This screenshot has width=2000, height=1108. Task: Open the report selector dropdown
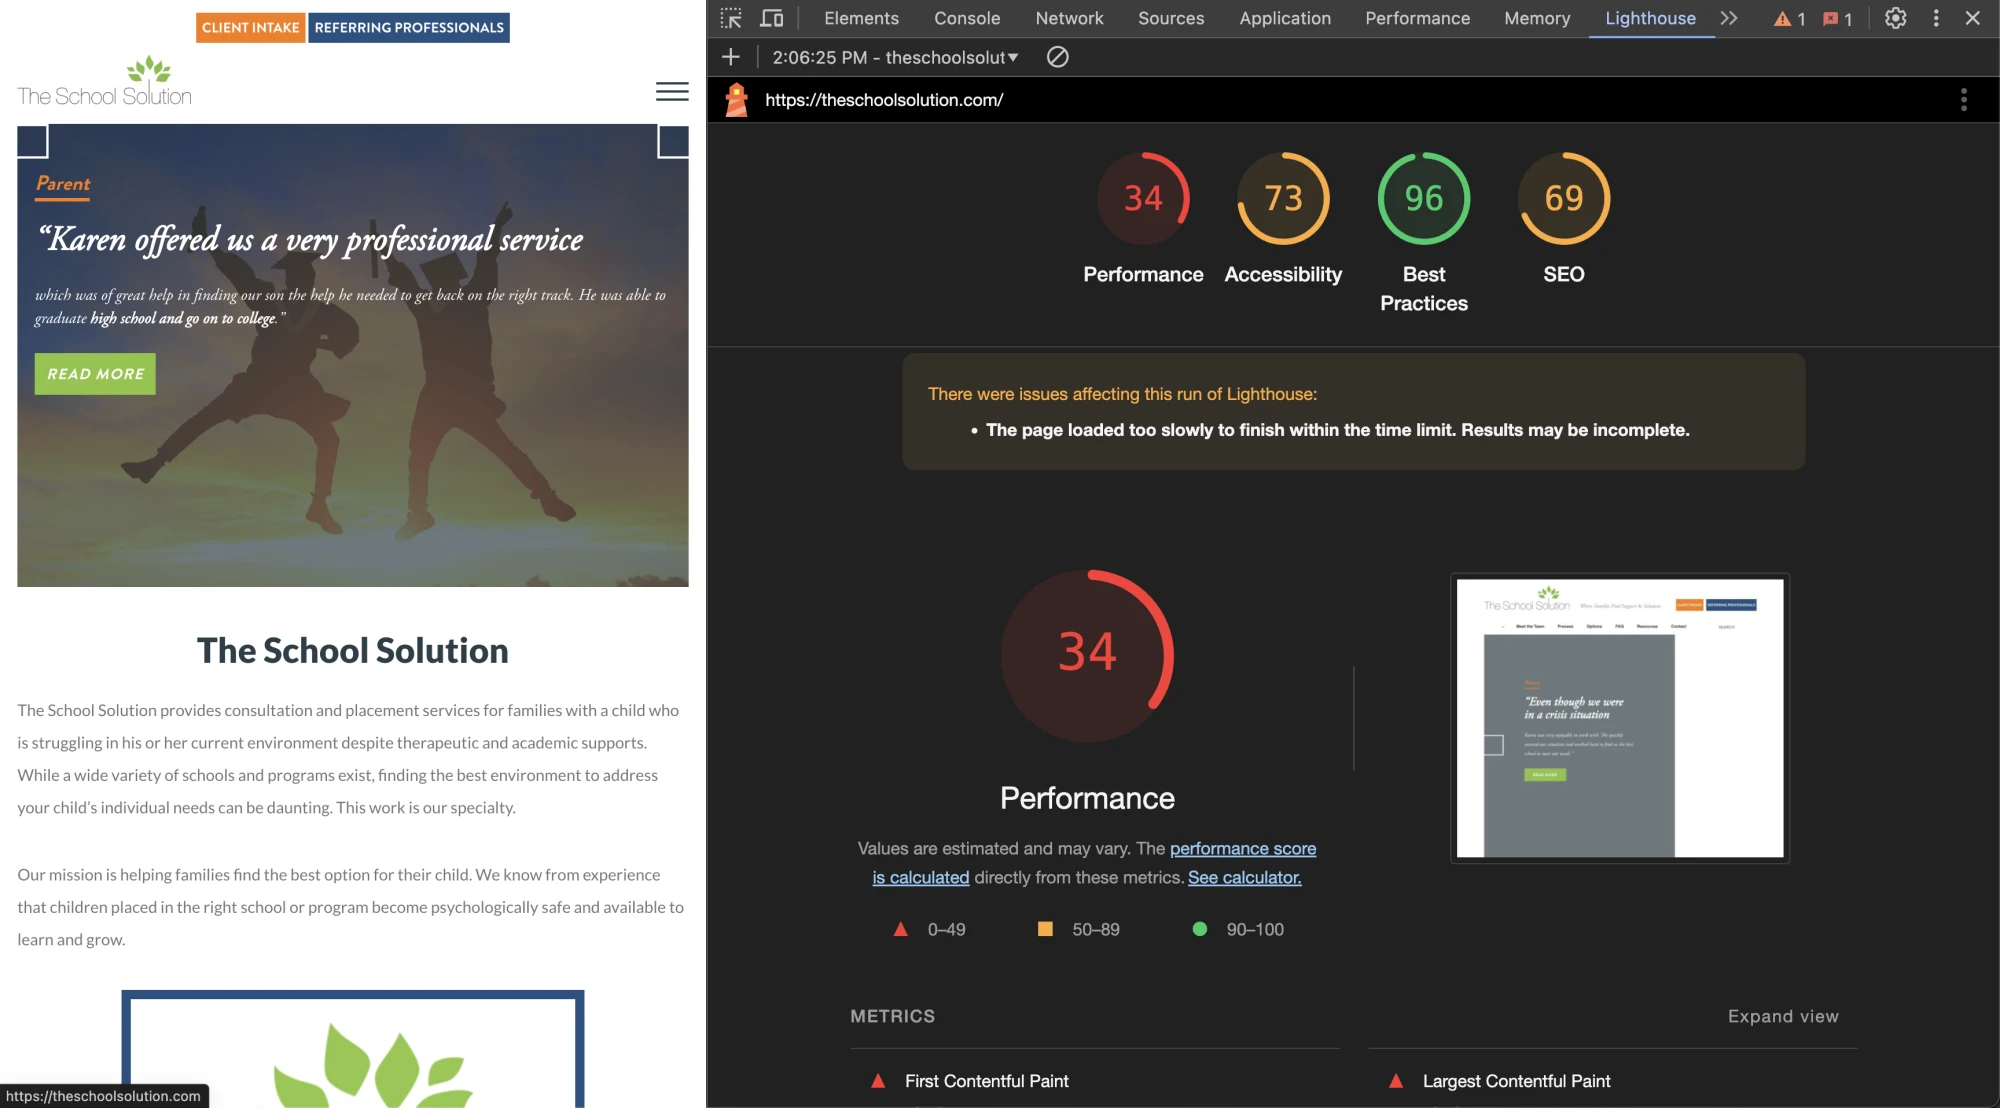click(x=895, y=58)
